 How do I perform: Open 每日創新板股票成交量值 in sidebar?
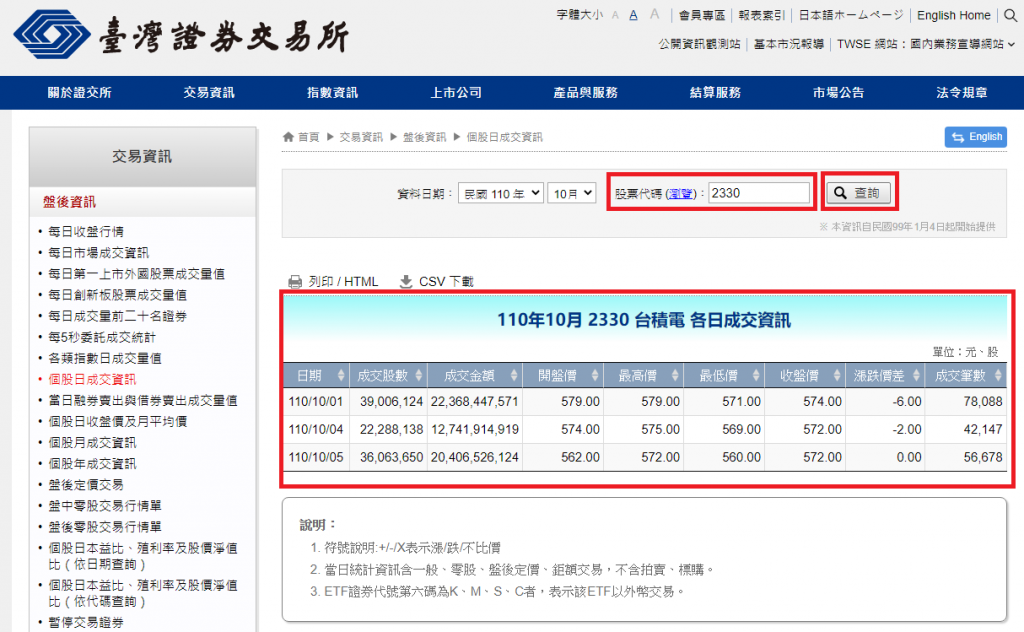(x=118, y=295)
